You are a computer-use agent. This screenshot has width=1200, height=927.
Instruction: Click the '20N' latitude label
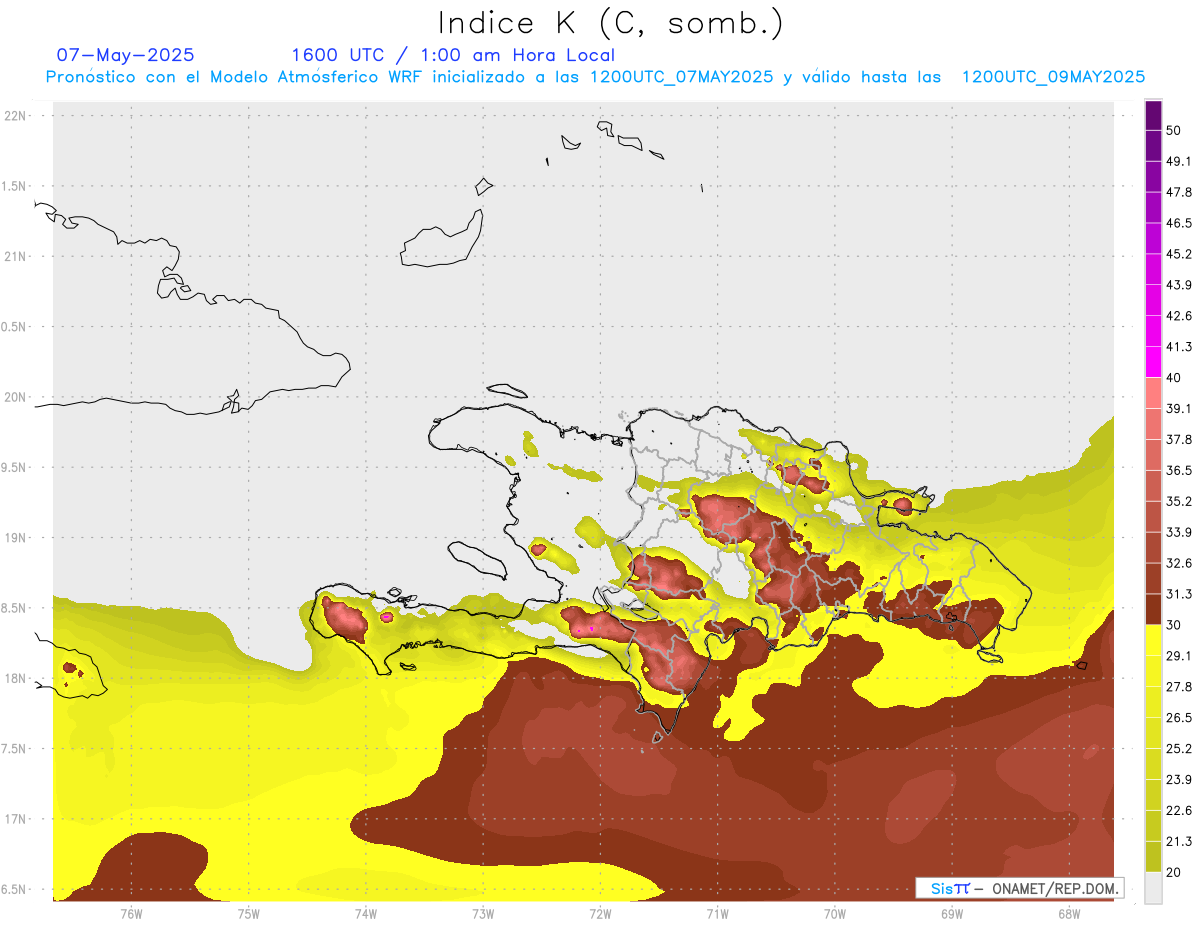click(15, 397)
